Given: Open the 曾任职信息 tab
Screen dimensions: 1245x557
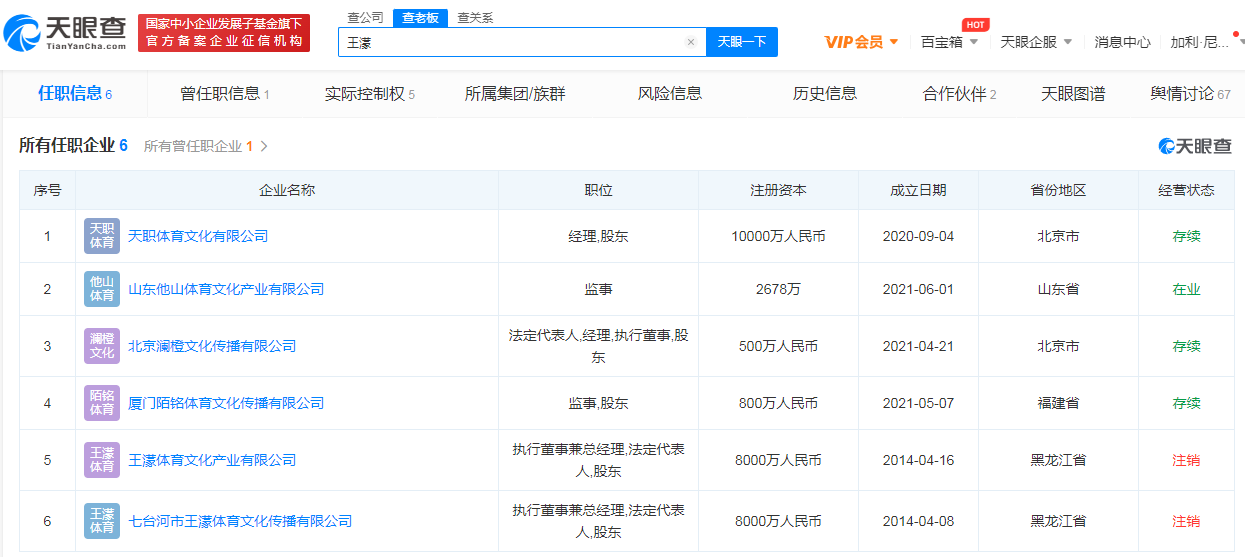Looking at the screenshot, I should [x=225, y=94].
